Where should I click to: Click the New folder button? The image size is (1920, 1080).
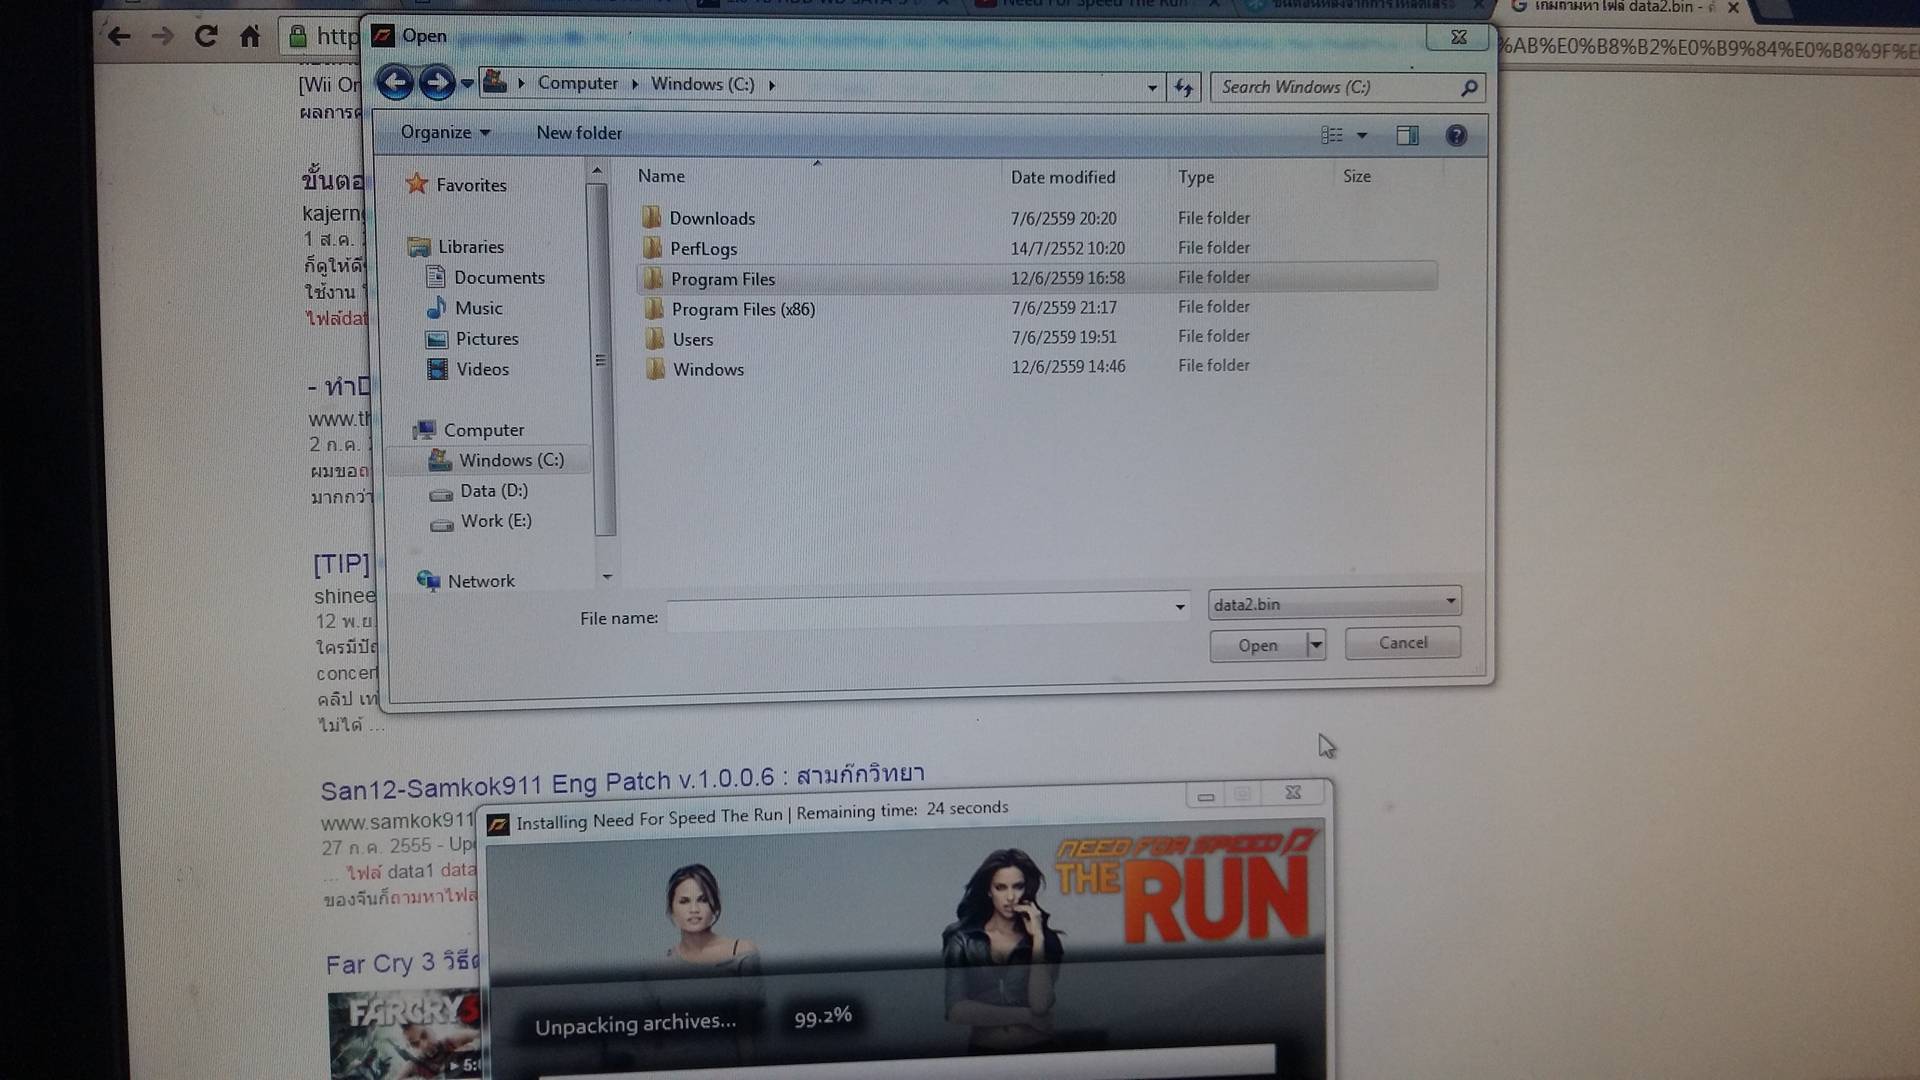point(578,133)
